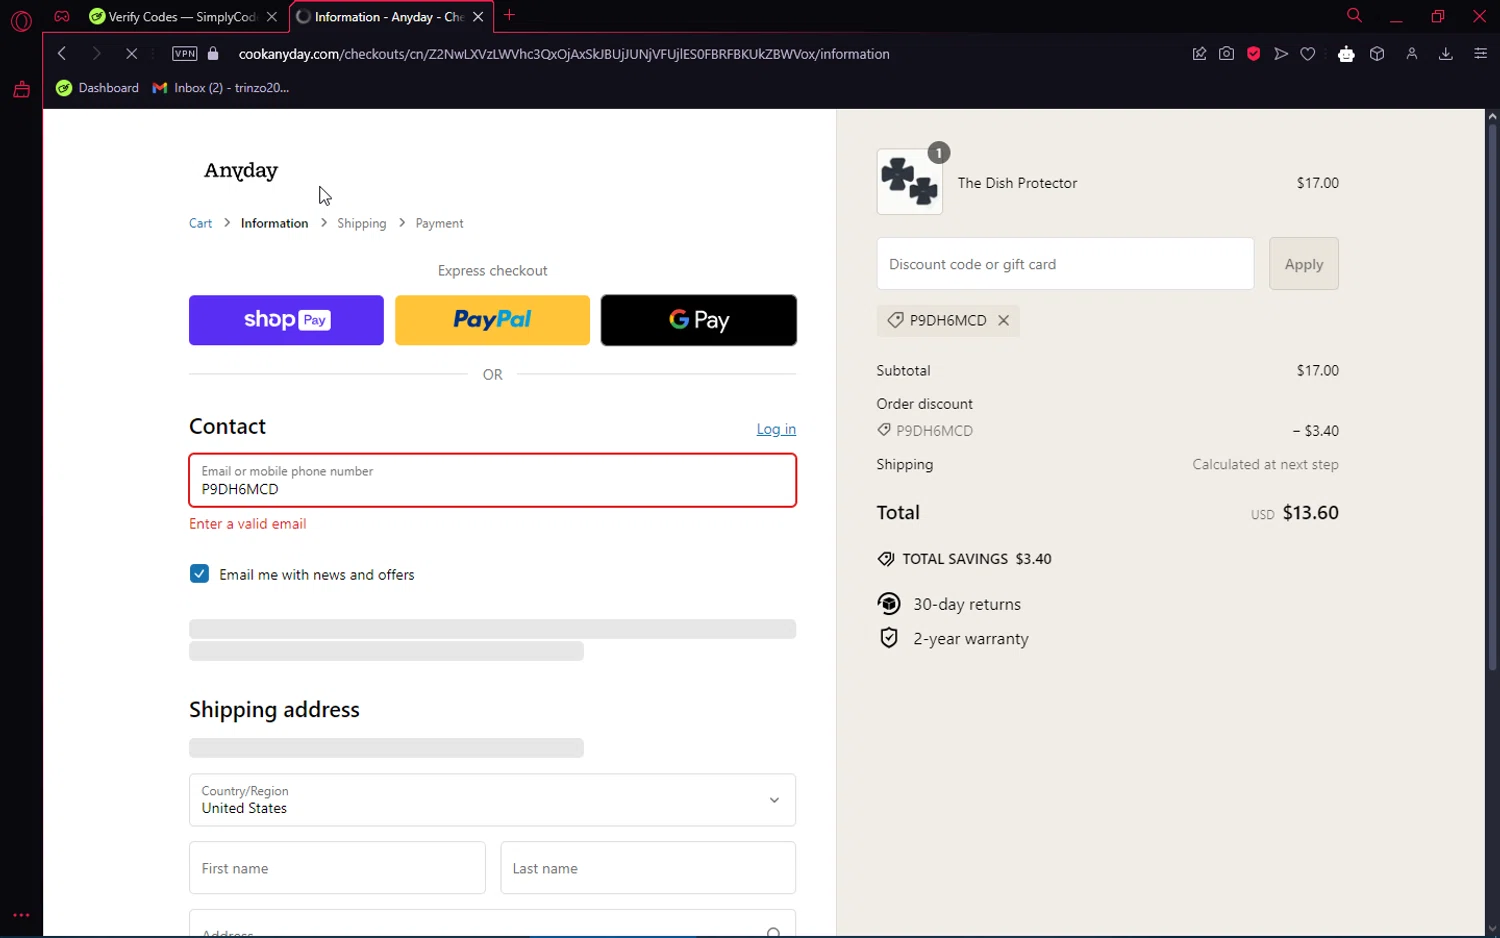Select the Information breadcrumb step

274,223
